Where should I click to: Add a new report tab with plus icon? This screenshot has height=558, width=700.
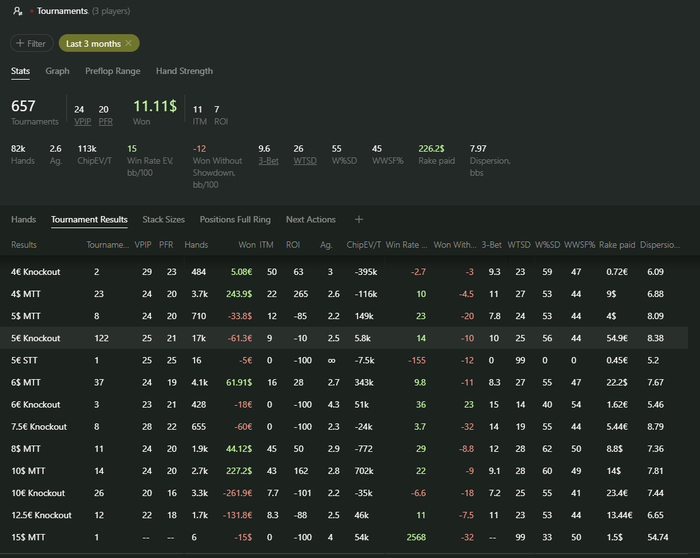click(359, 220)
